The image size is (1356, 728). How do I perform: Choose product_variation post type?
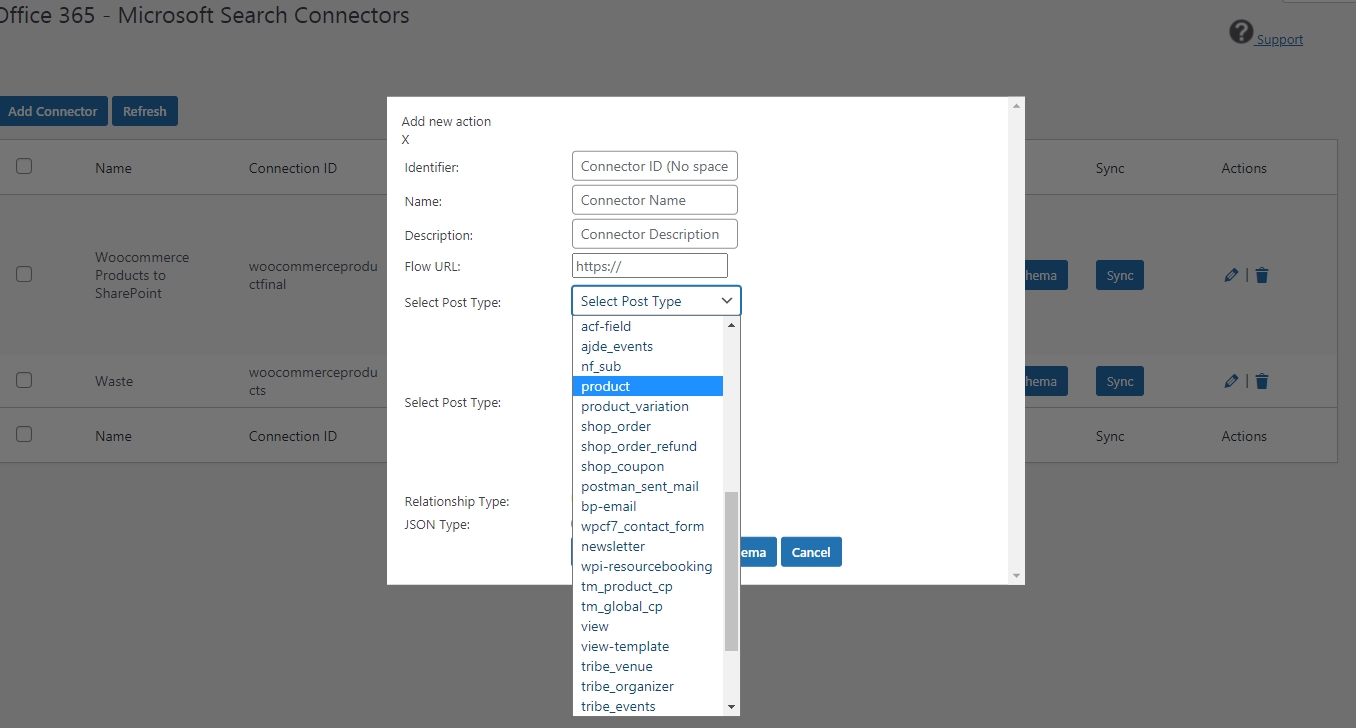coord(648,406)
